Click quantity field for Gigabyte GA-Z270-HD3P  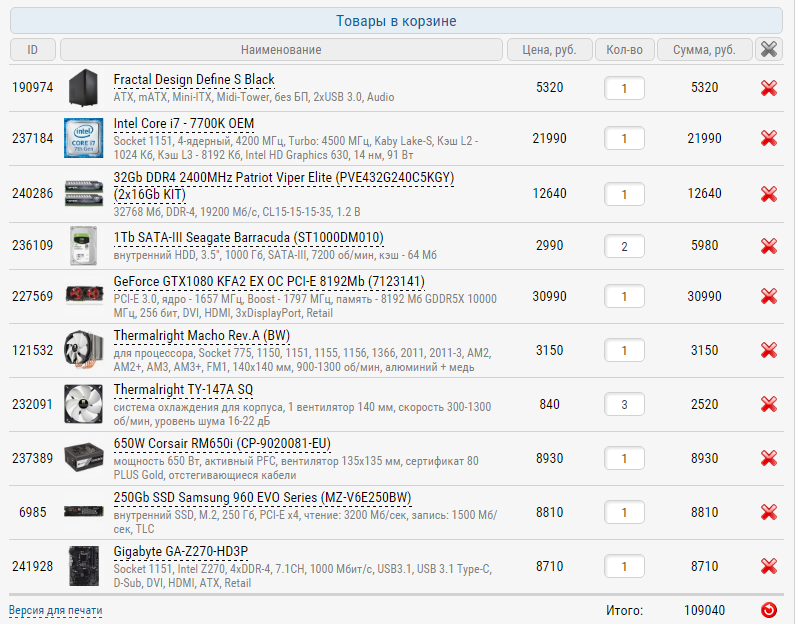click(x=624, y=566)
